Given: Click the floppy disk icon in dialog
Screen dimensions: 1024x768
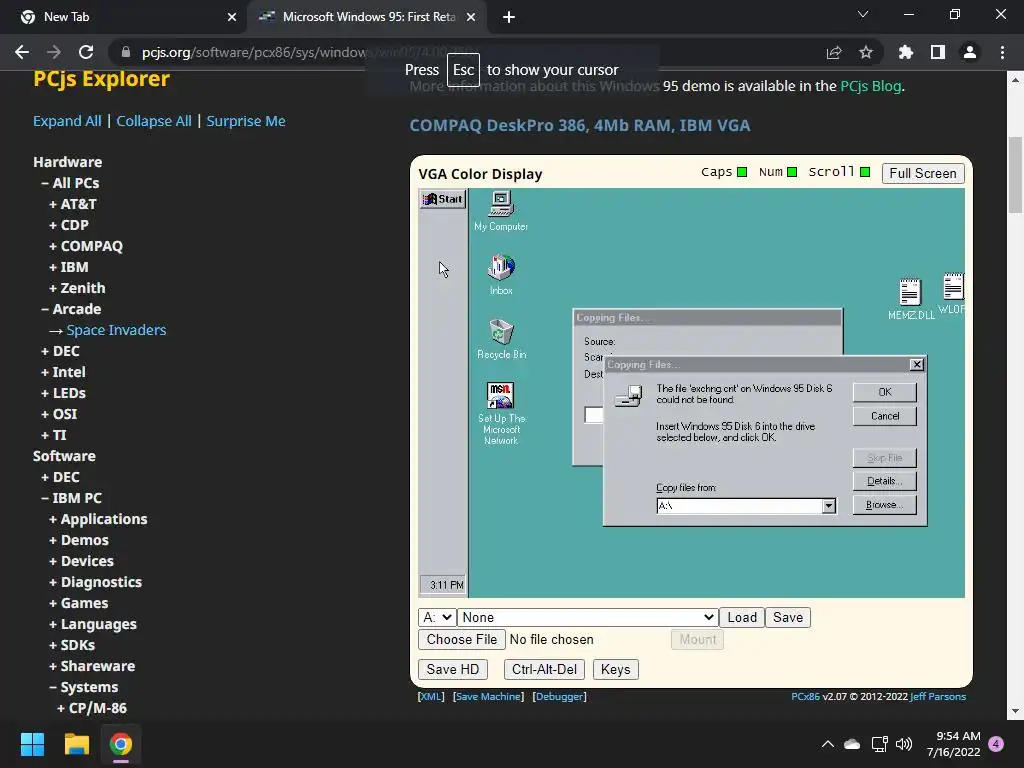Looking at the screenshot, I should pos(628,395).
